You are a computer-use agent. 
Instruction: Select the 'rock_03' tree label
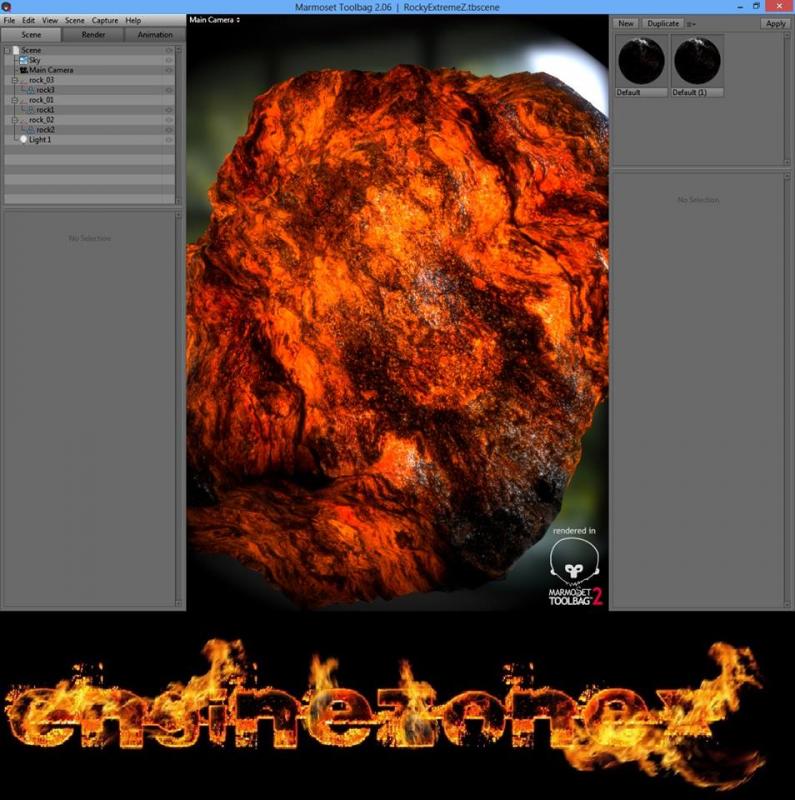pos(41,80)
